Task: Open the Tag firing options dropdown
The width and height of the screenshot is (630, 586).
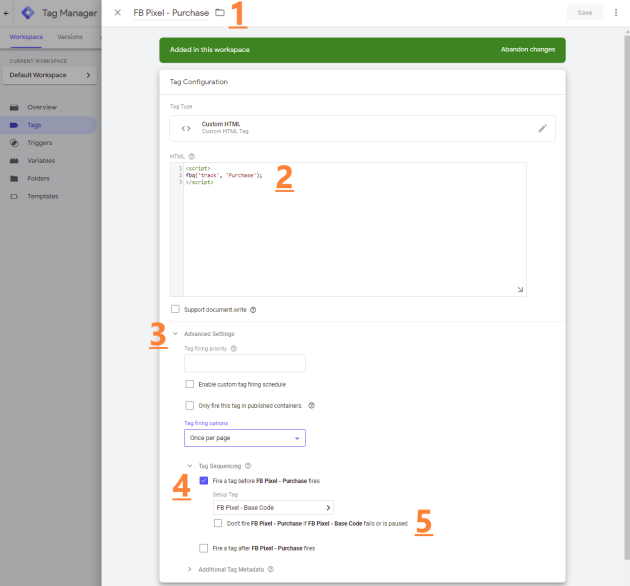Action: pos(245,438)
